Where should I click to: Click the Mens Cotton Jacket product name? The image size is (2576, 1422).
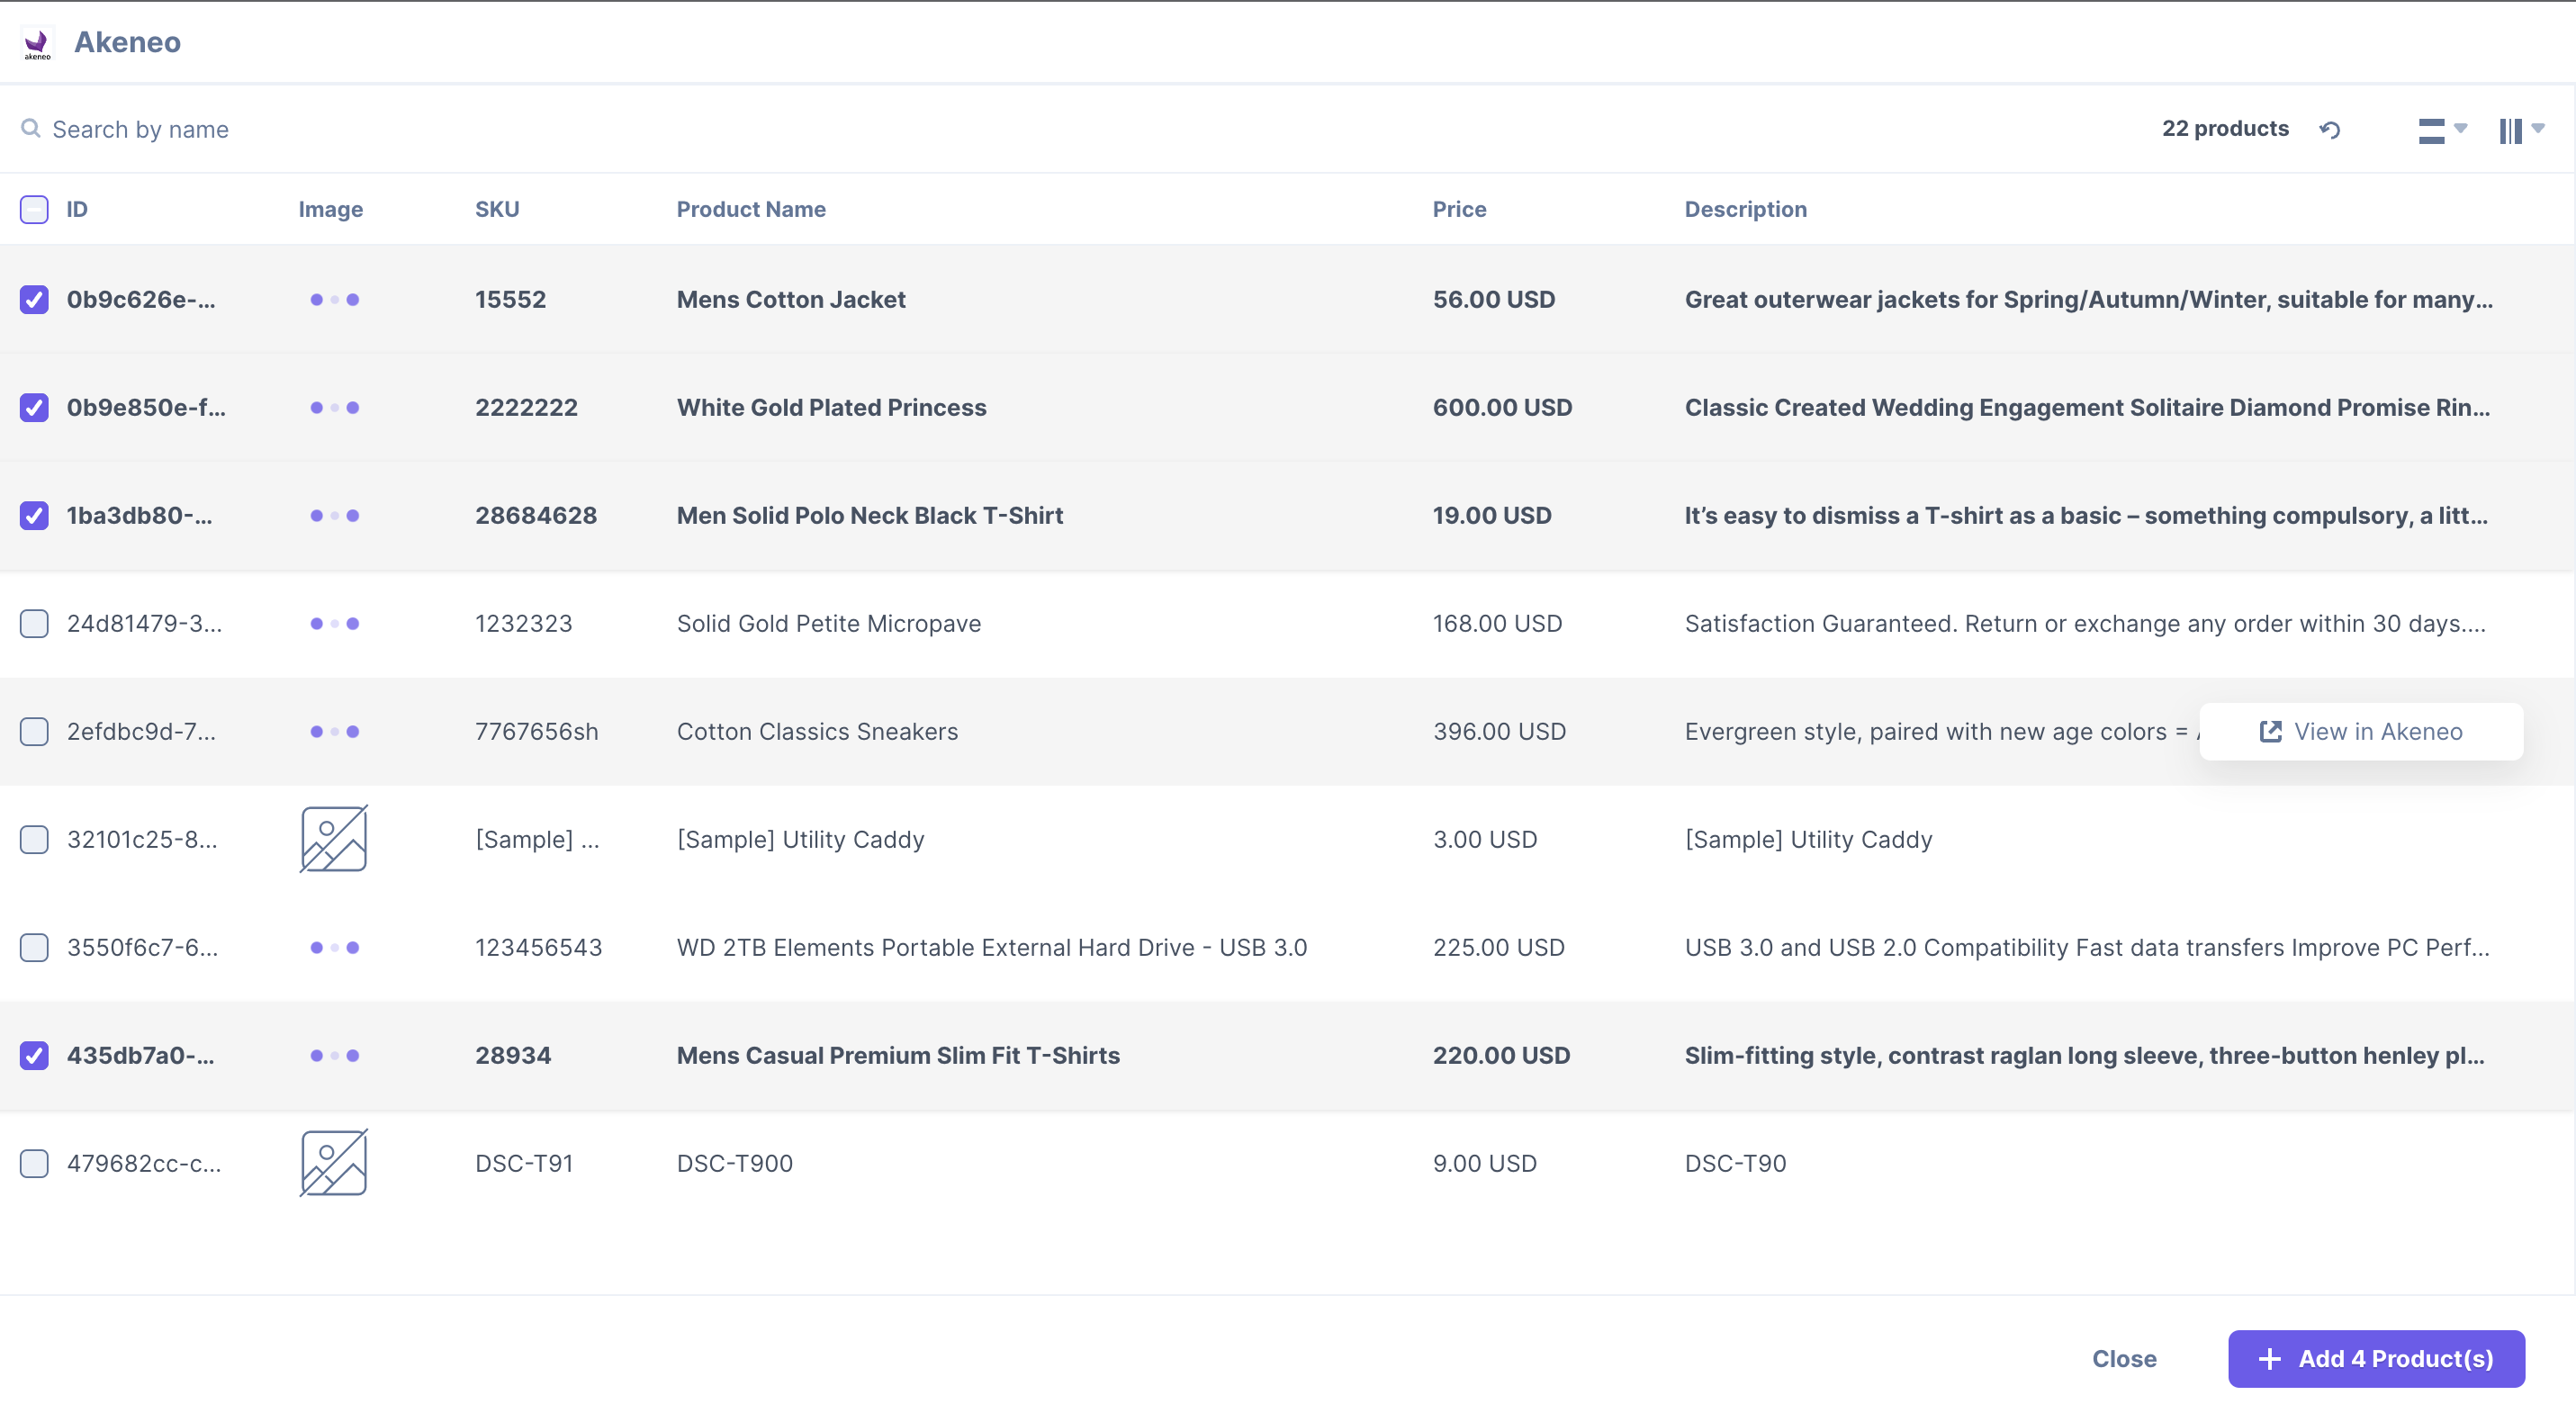tap(791, 299)
